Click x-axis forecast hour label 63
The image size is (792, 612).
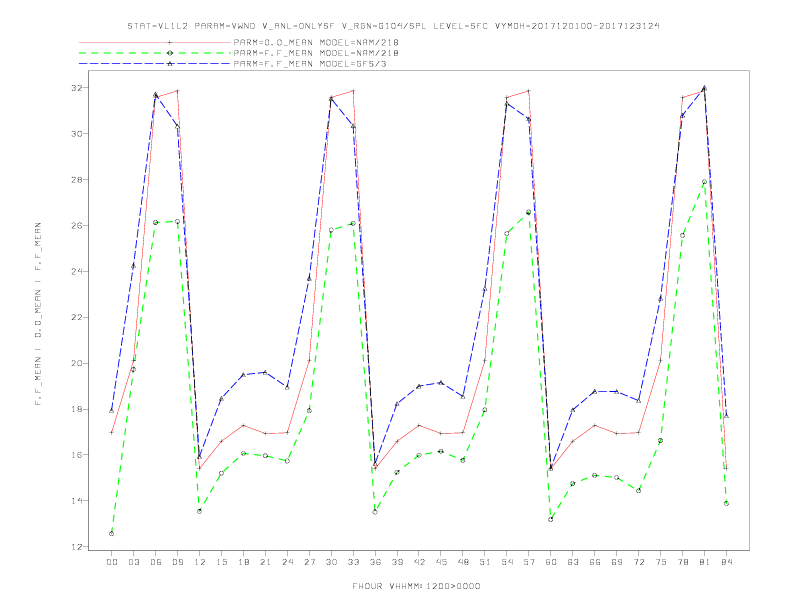[x=573, y=562]
